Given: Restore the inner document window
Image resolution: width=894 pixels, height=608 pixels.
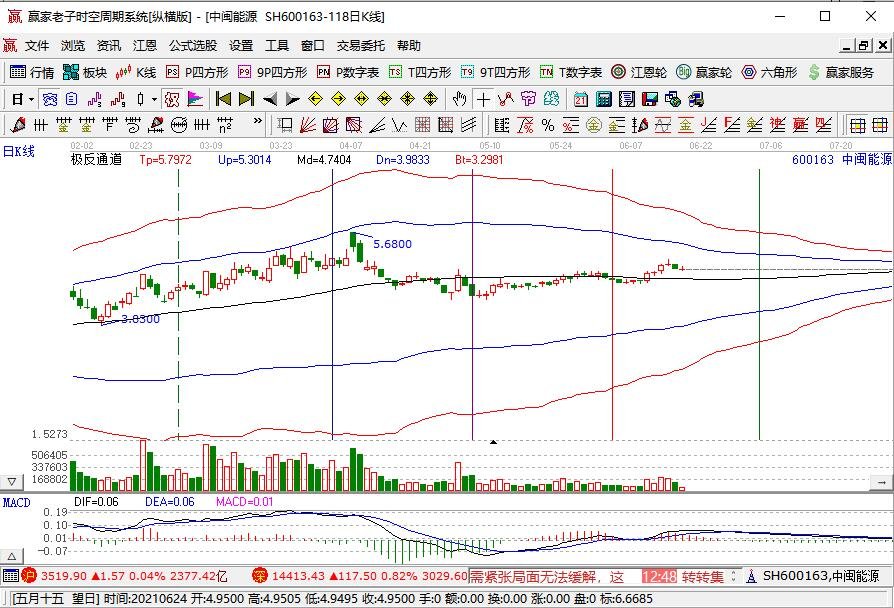Looking at the screenshot, I should [864, 46].
